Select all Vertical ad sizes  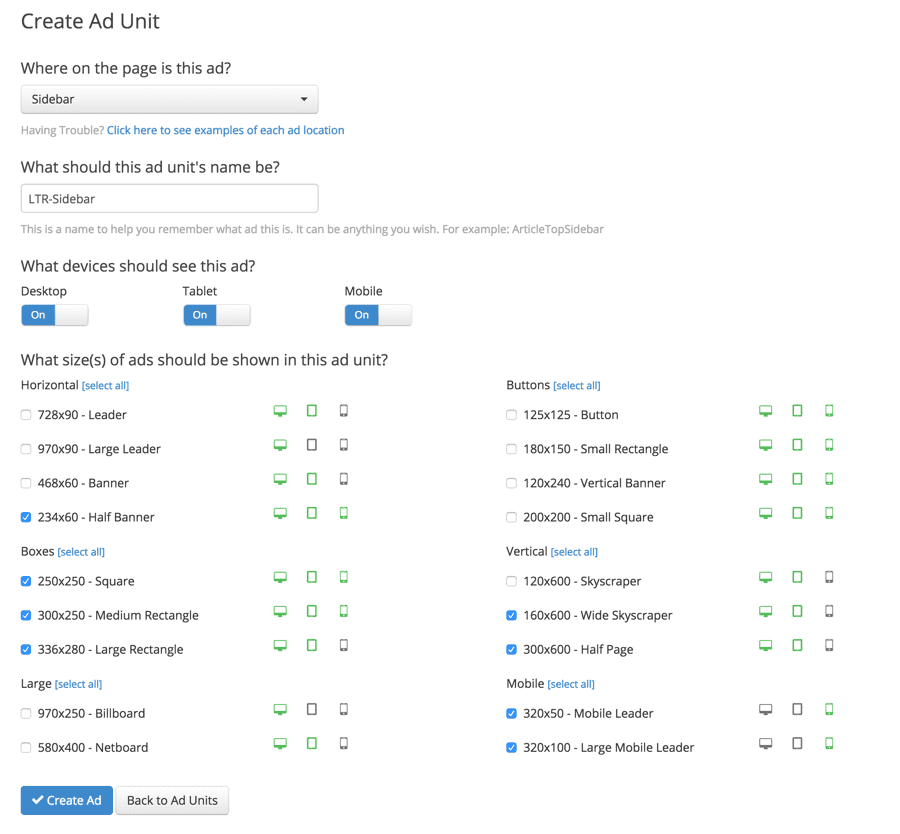tap(574, 552)
